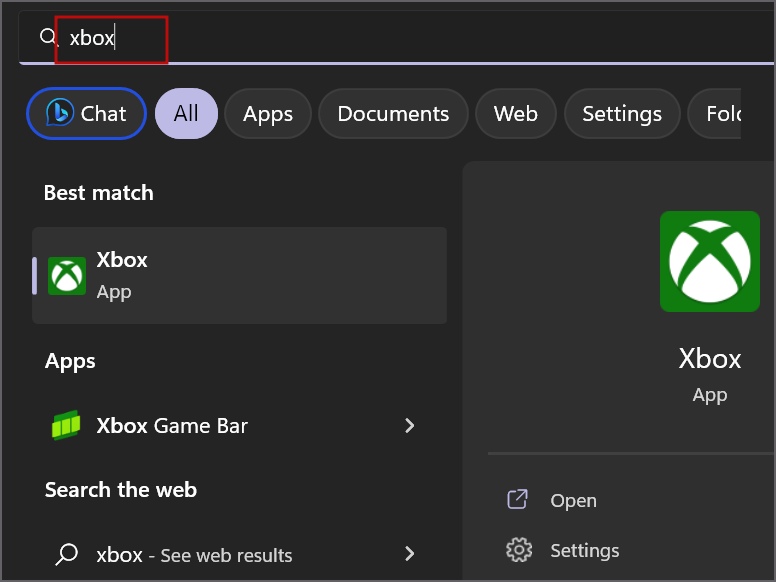Image resolution: width=776 pixels, height=582 pixels.
Task: Click the Bing chat logo icon
Action: click(60, 113)
